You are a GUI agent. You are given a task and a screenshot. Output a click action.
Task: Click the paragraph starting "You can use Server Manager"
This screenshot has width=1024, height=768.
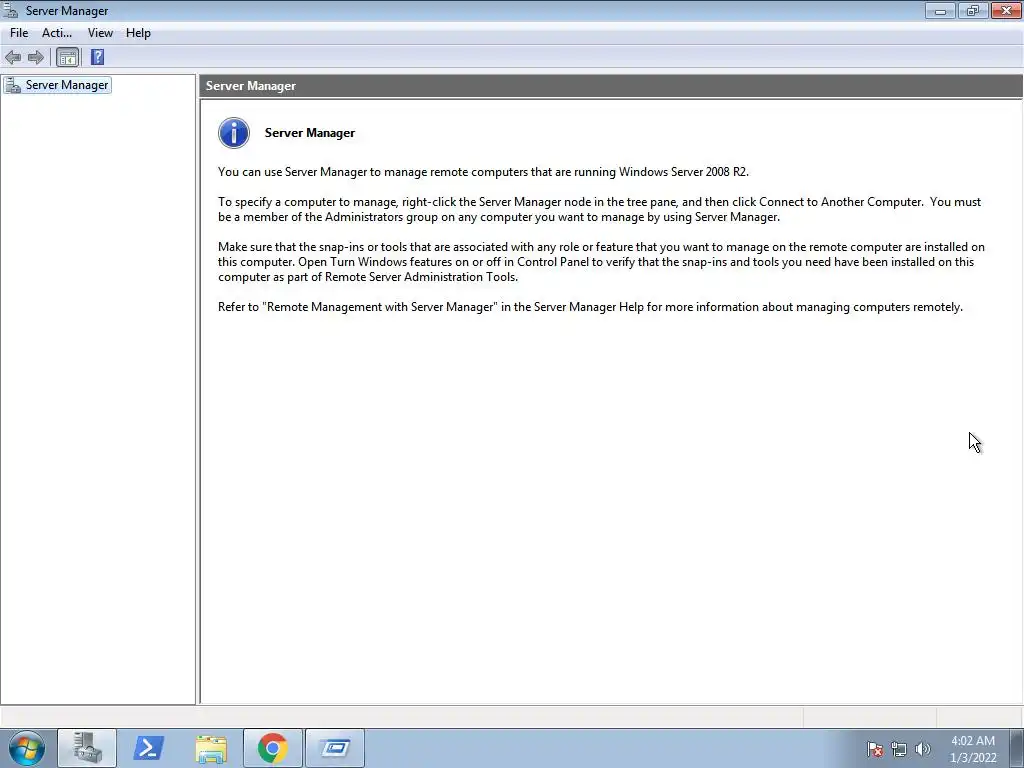pos(483,172)
